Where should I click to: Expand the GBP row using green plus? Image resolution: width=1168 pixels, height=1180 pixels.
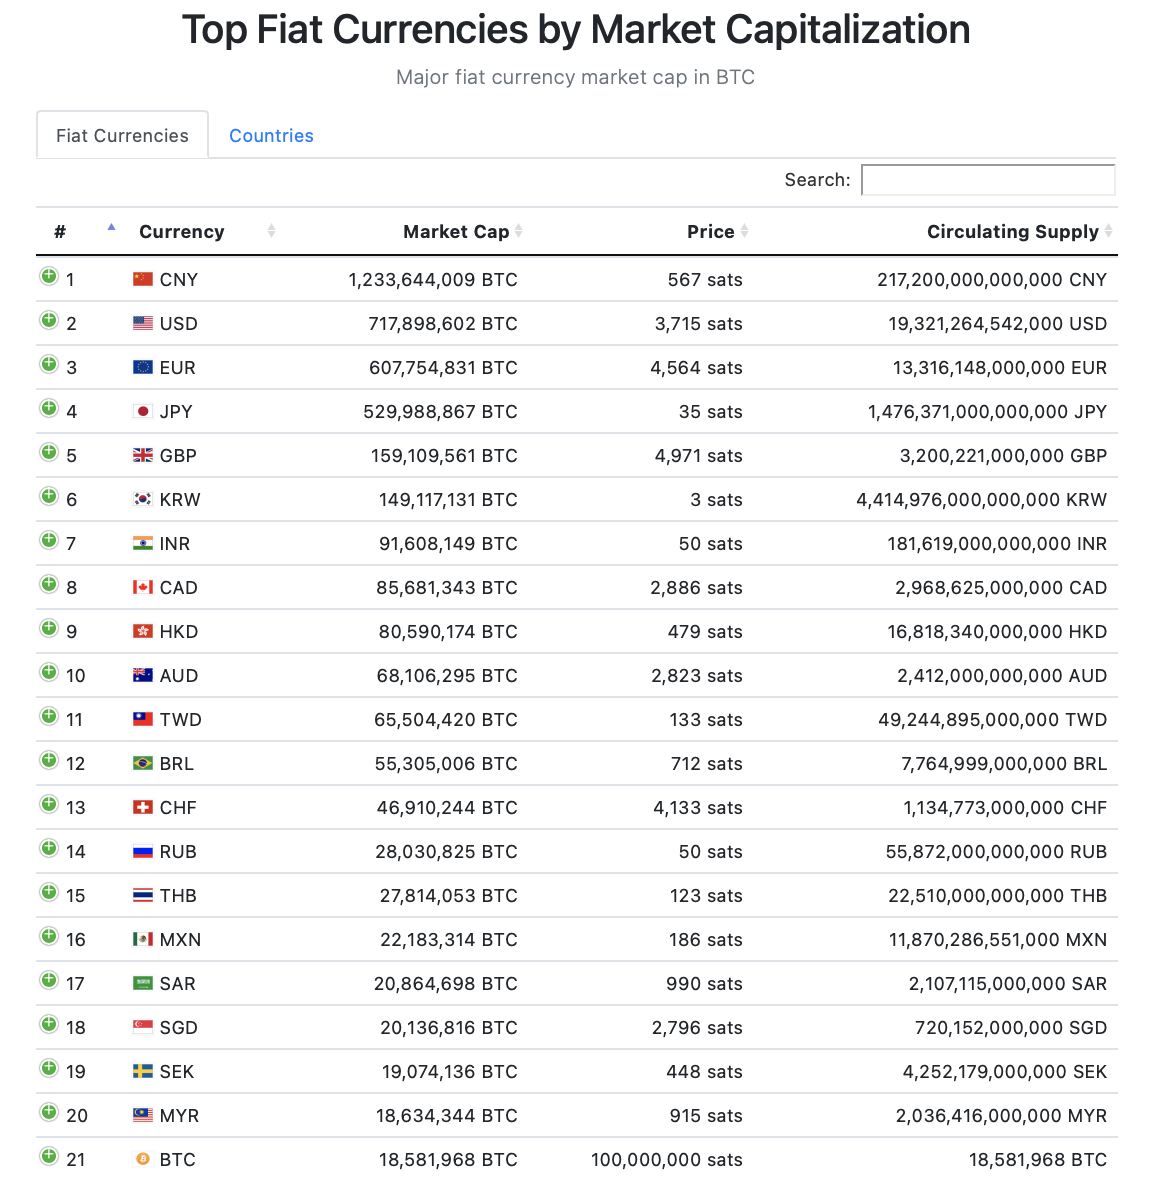pos(49,452)
